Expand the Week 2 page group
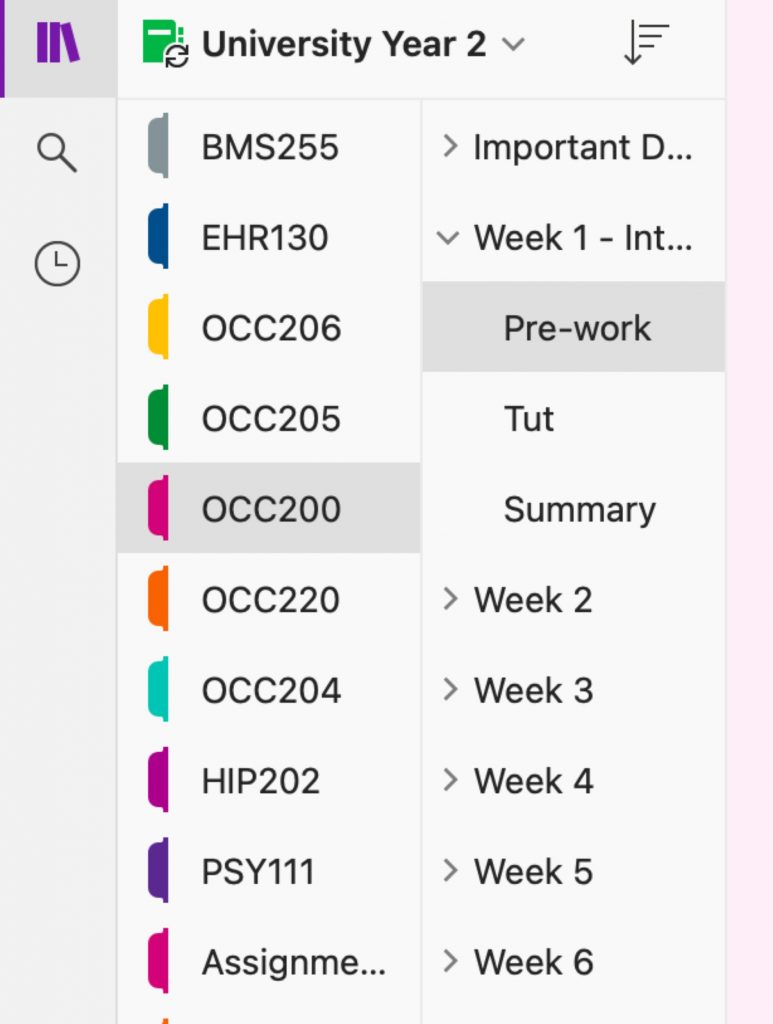 coord(450,600)
